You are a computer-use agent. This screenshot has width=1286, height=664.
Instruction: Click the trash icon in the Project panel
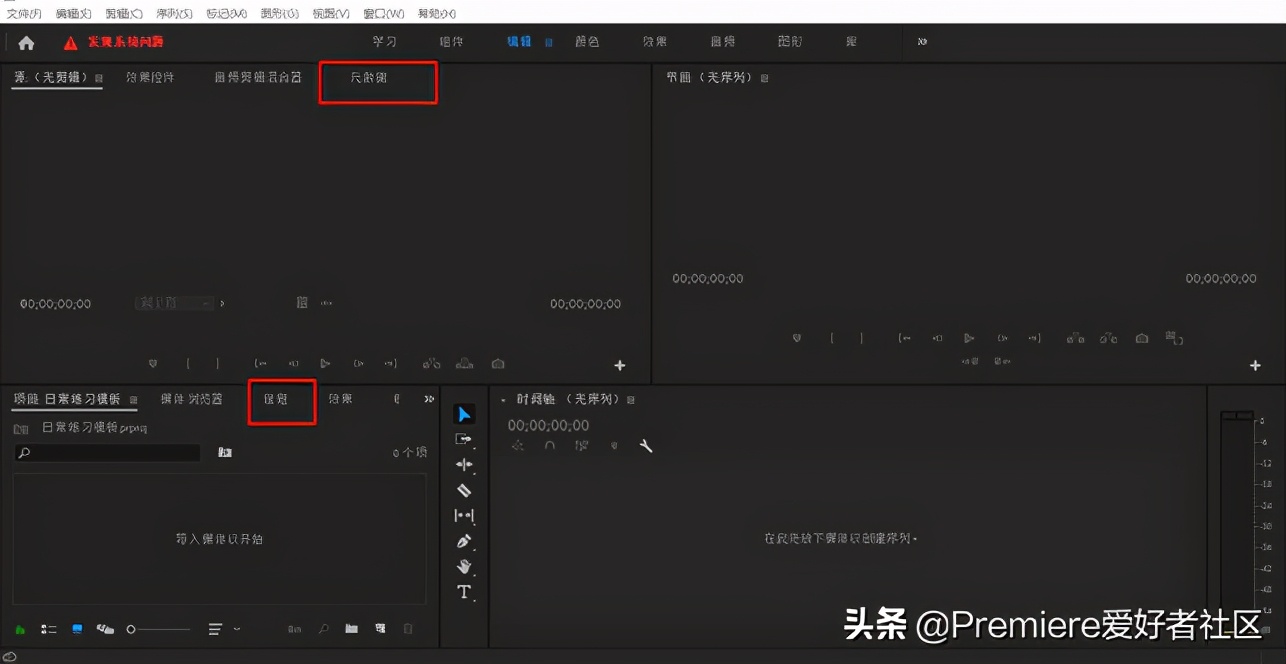(408, 629)
